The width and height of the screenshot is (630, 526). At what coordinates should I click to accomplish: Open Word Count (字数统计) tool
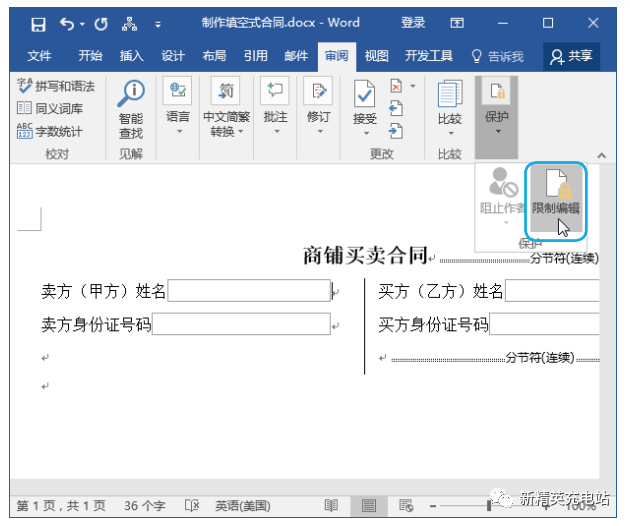[50, 131]
